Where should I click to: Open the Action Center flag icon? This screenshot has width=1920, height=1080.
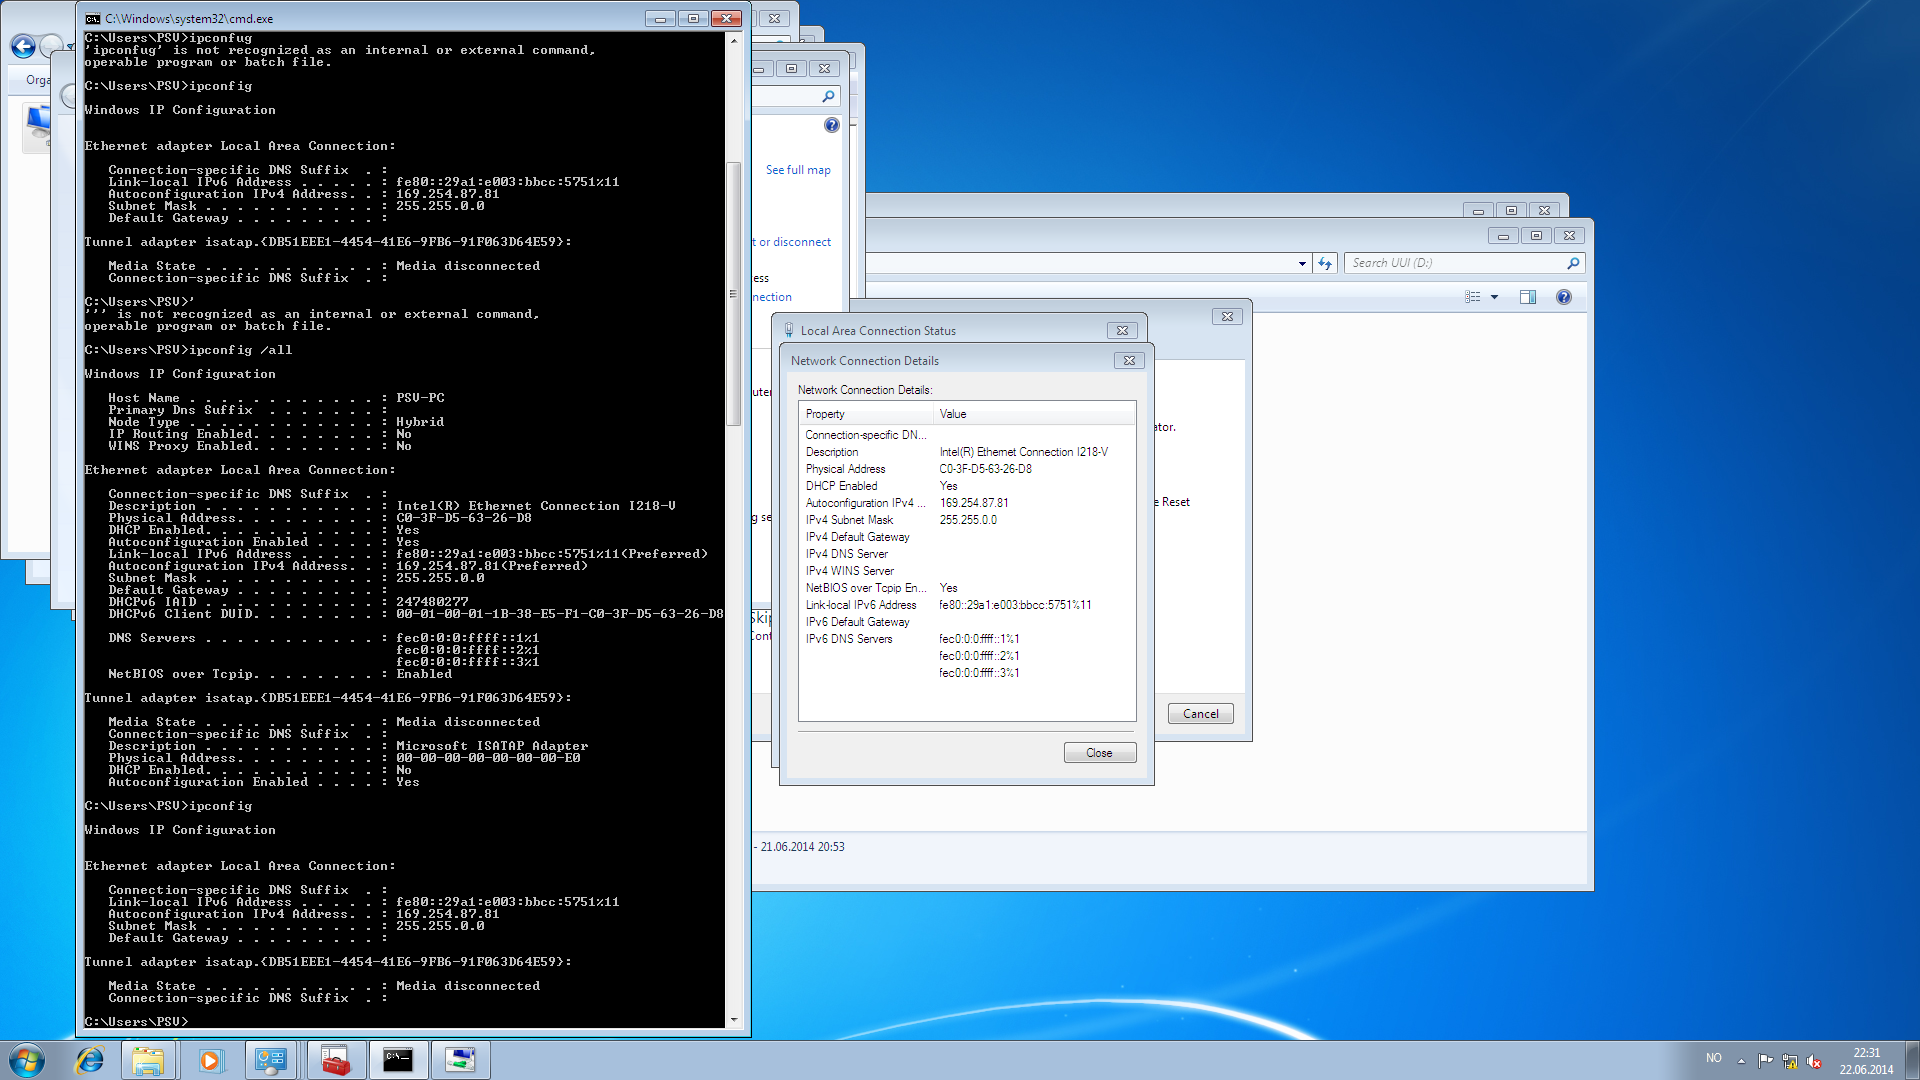tap(1765, 1061)
